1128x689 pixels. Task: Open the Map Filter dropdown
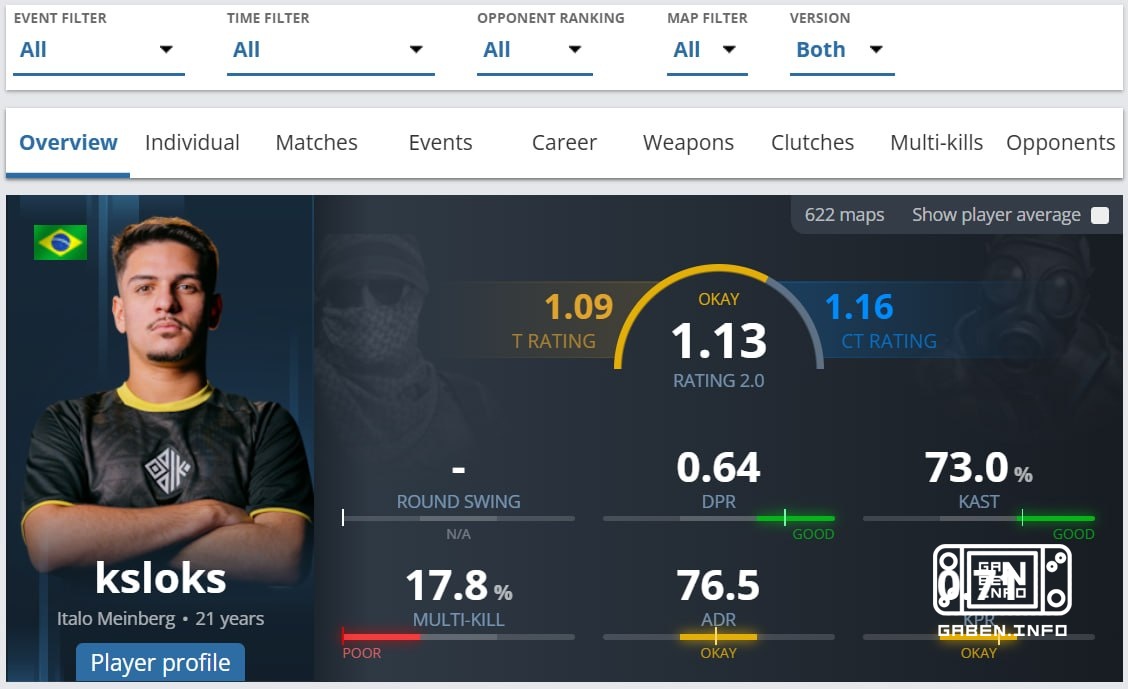tap(707, 50)
